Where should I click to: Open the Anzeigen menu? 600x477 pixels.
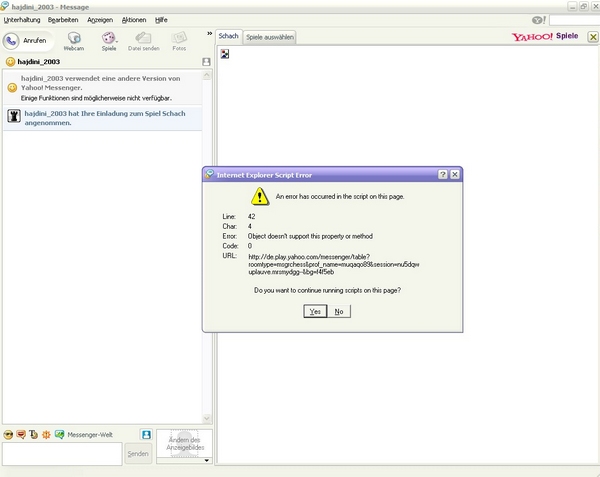pyautogui.click(x=100, y=20)
